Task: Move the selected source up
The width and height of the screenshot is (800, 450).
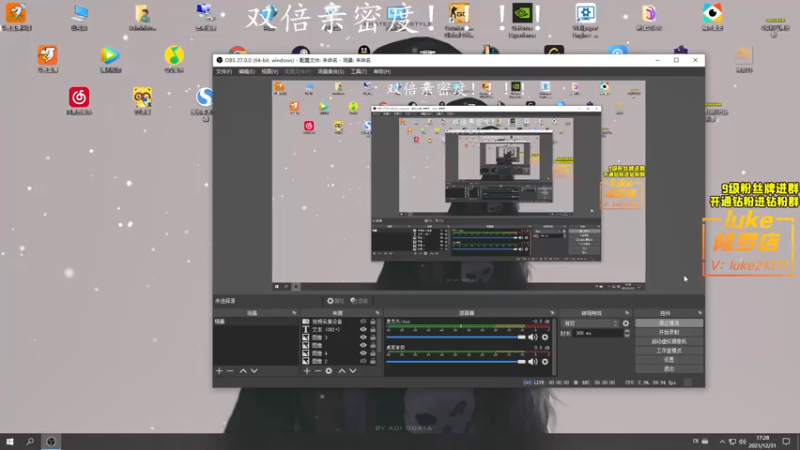Action: point(342,371)
